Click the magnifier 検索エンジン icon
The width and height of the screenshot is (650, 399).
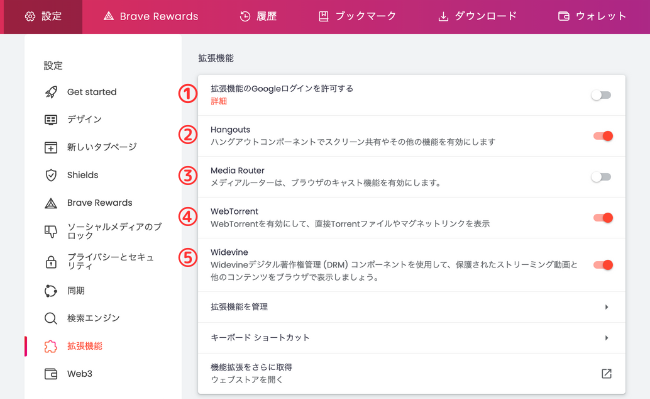point(51,318)
